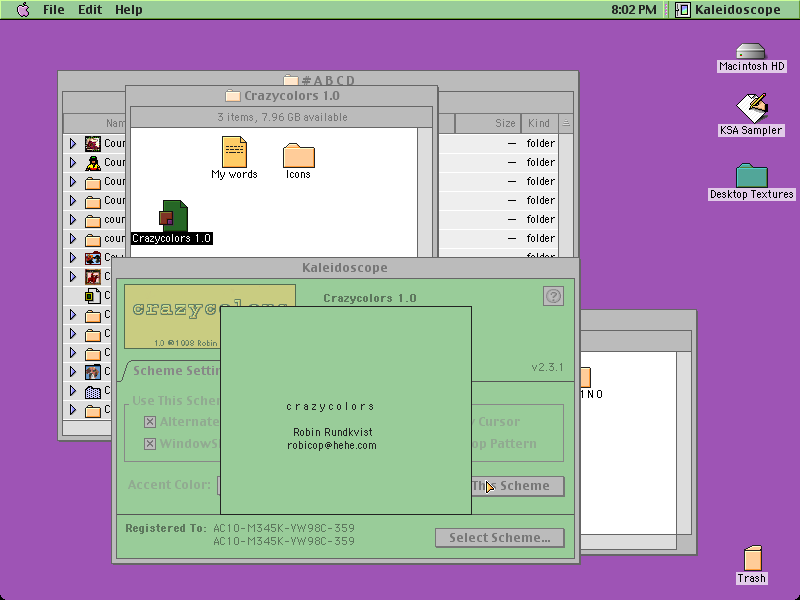Sort the #ABCD list by Kind column
Screen dimensions: 800x600
pos(540,123)
